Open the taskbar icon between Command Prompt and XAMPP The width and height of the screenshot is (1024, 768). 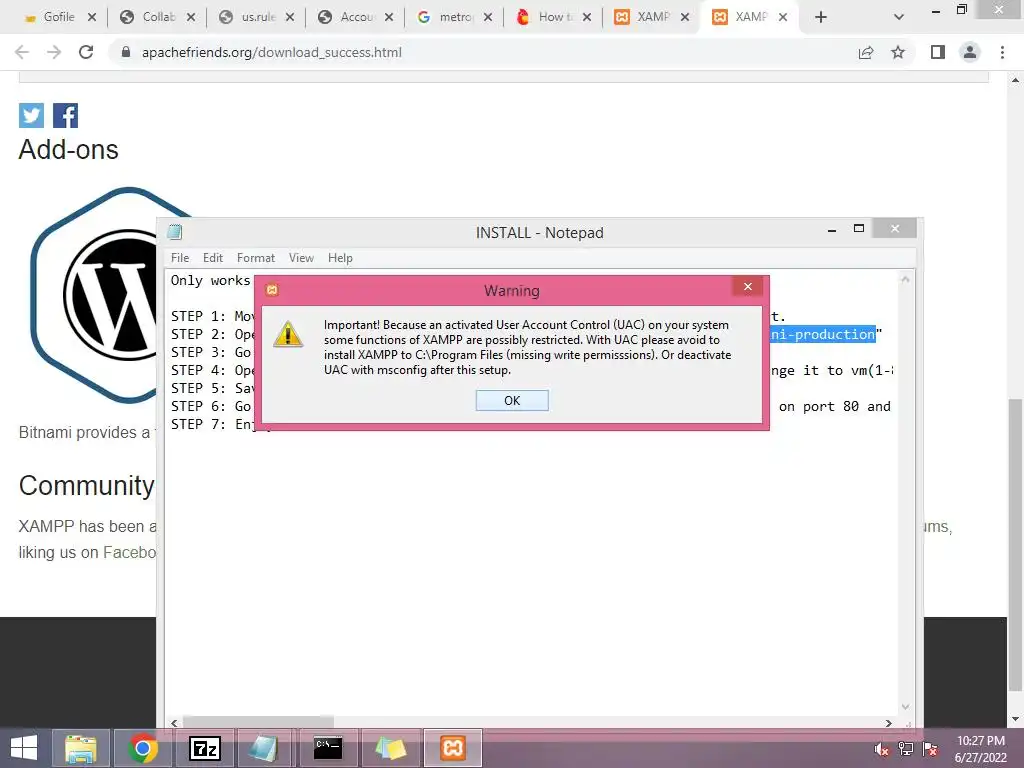coord(391,748)
